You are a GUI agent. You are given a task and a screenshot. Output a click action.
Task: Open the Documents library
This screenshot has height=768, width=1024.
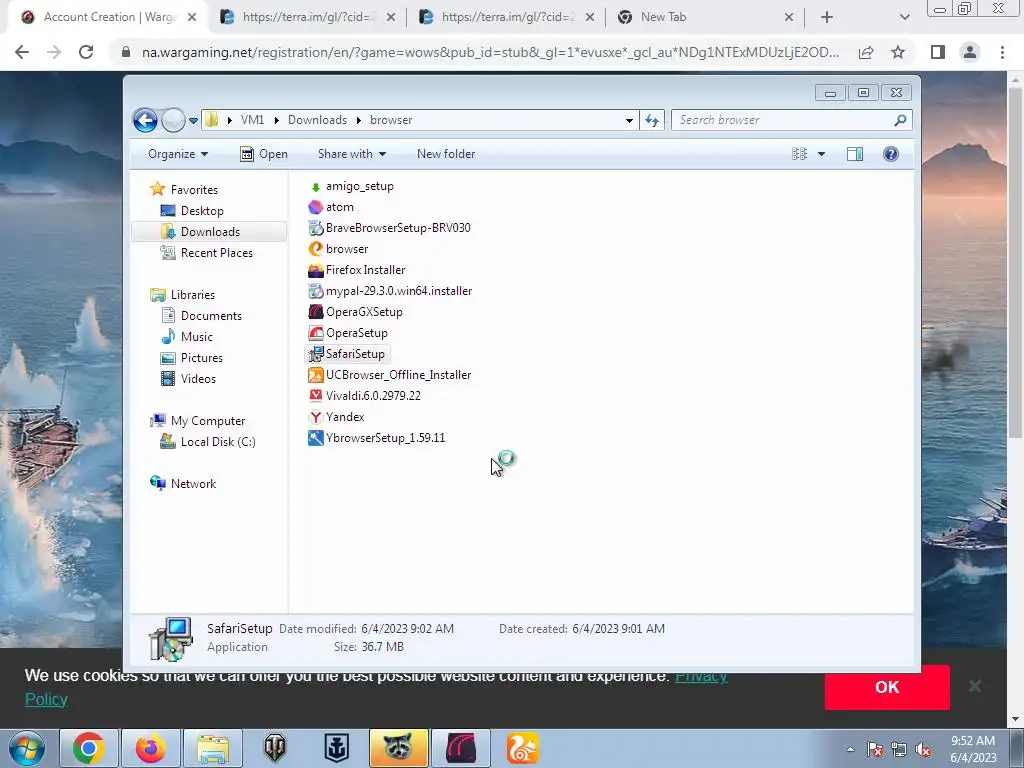(x=211, y=316)
